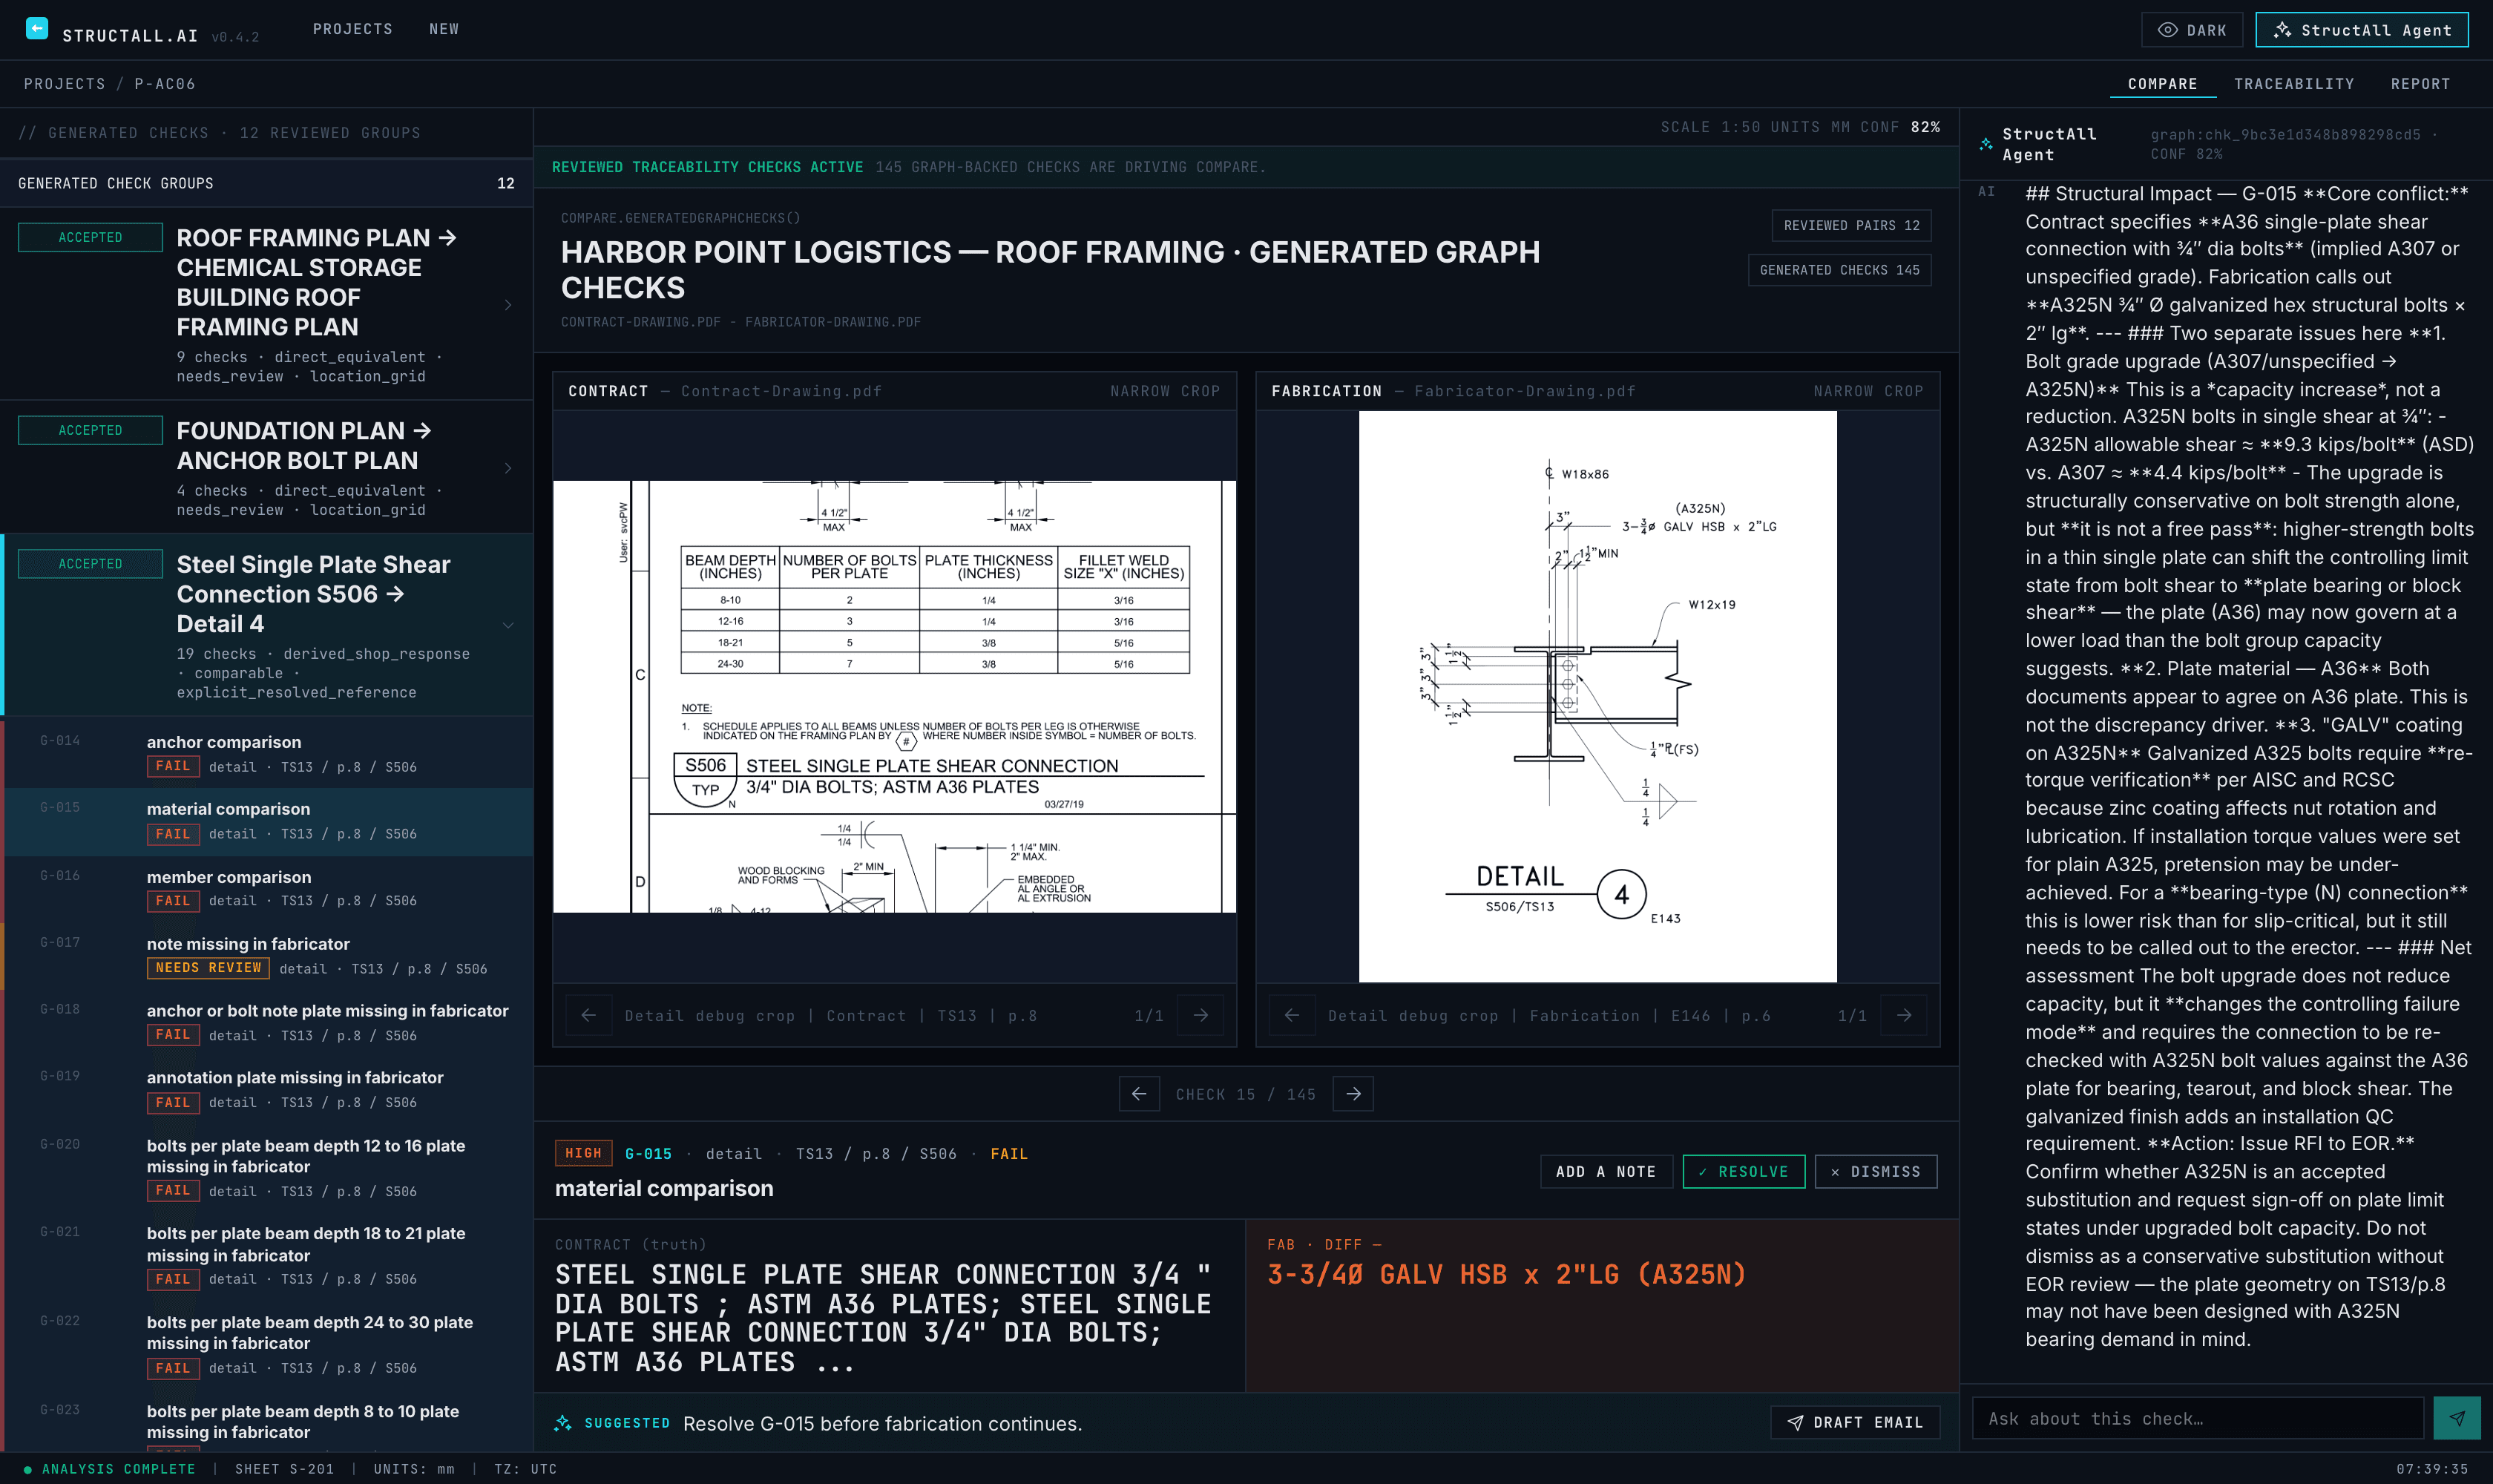Click DRAFT EMAIL button

(1855, 1422)
